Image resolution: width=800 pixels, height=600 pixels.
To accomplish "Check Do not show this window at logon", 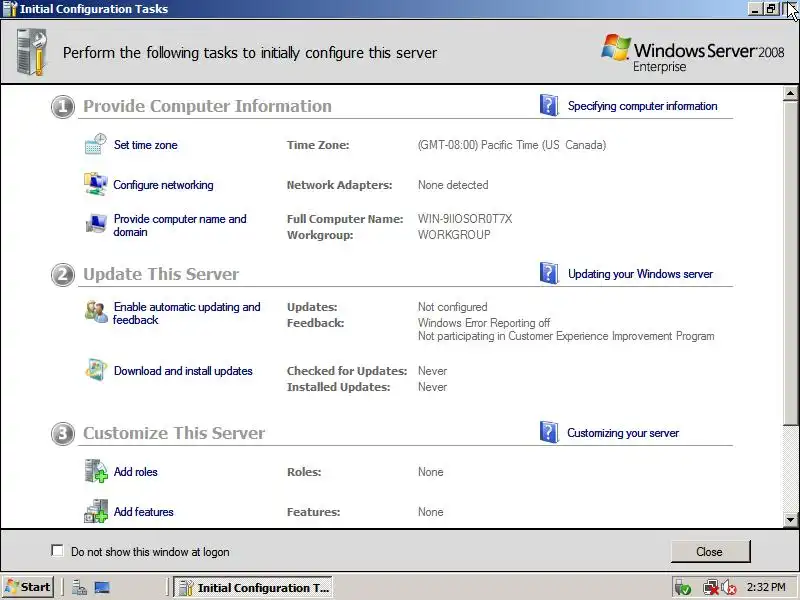I will (57, 551).
